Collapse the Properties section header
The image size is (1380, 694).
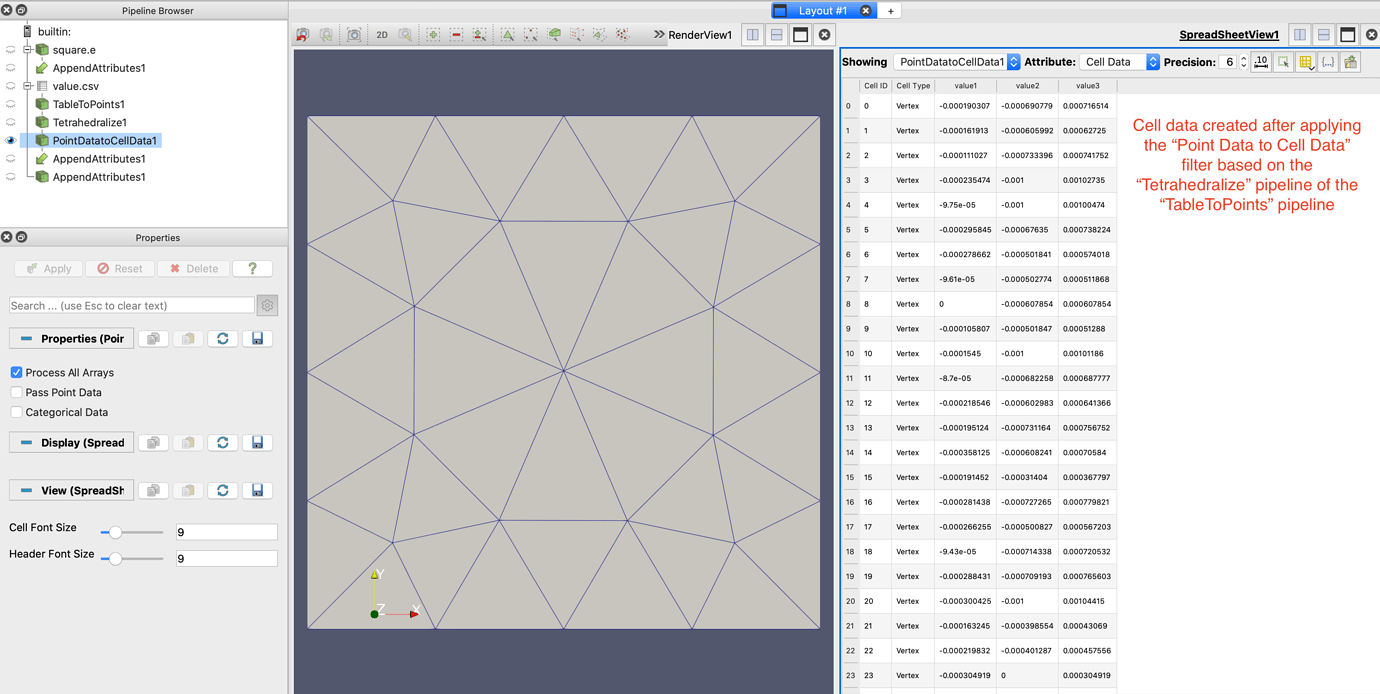pyautogui.click(x=71, y=339)
